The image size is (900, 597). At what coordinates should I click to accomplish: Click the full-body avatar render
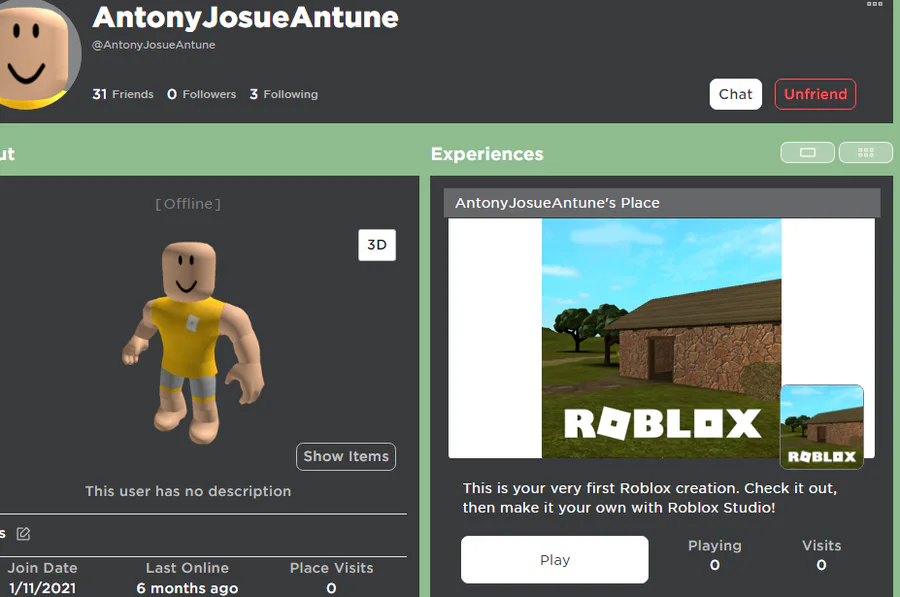193,343
